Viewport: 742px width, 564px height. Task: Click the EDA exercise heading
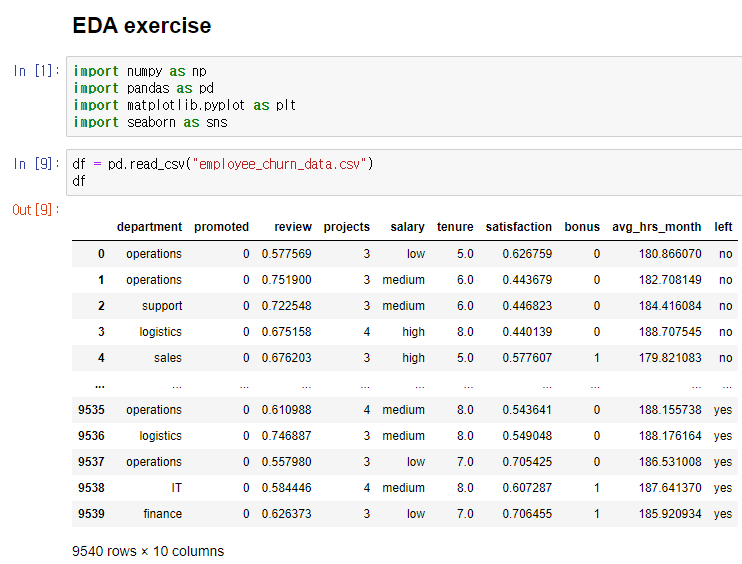pos(141,26)
